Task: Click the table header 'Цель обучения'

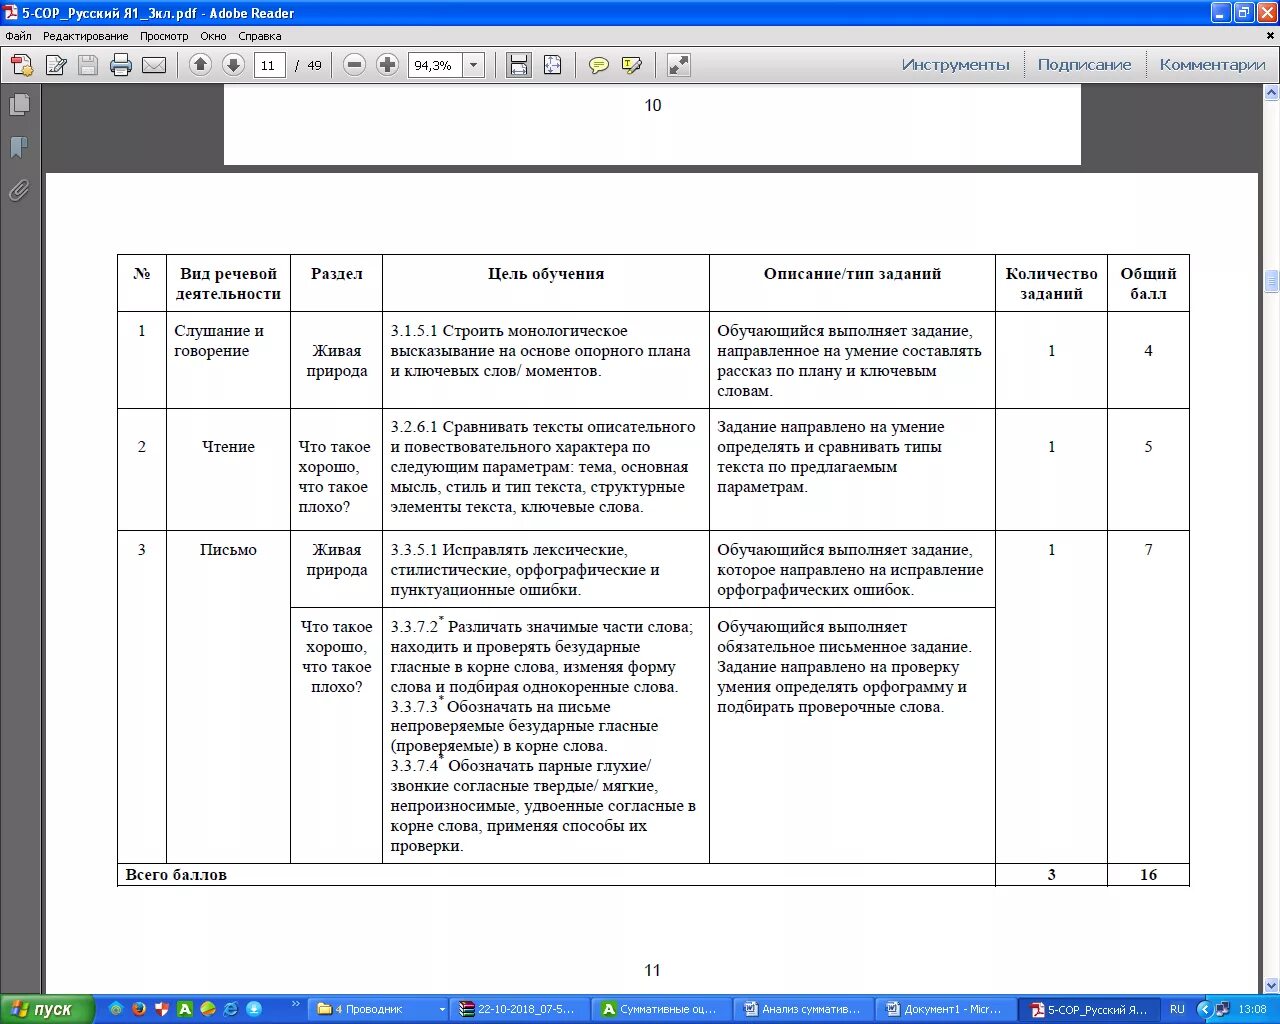Action: 546,274
